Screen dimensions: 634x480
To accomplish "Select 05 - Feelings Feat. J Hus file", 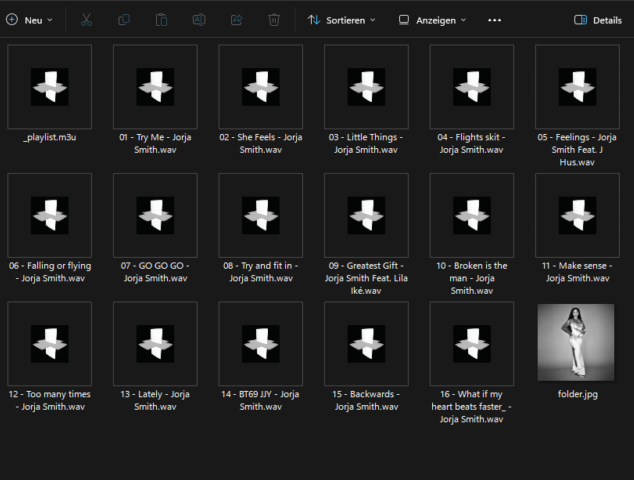I will point(576,87).
